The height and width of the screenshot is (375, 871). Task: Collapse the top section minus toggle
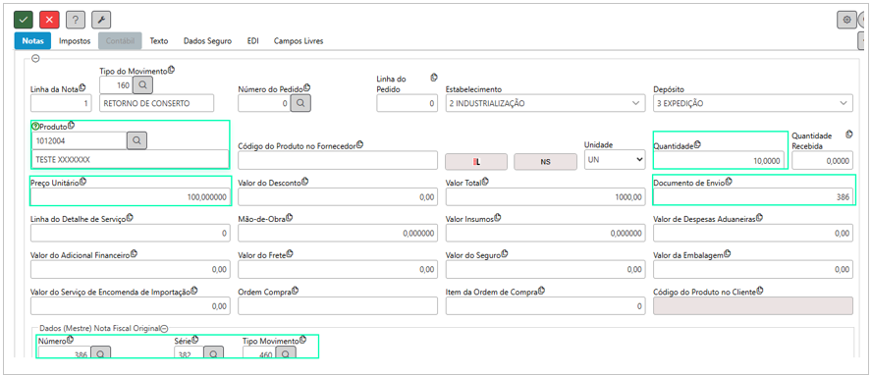[36, 58]
